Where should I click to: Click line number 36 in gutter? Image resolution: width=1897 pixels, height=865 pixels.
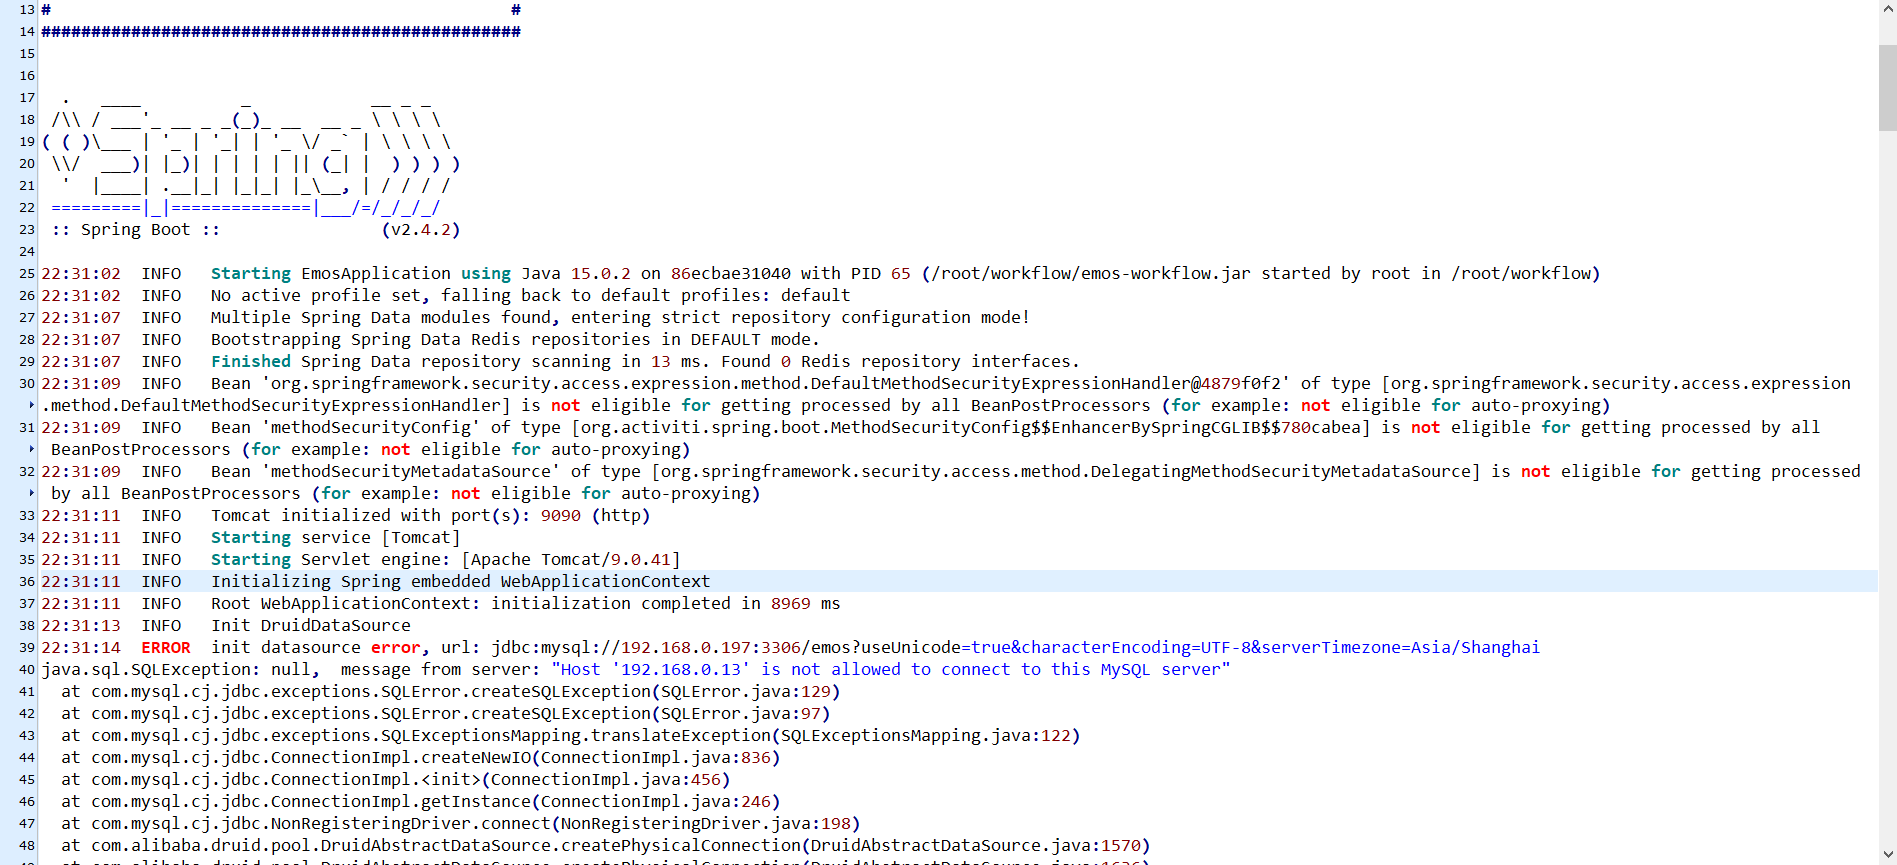click(27, 582)
